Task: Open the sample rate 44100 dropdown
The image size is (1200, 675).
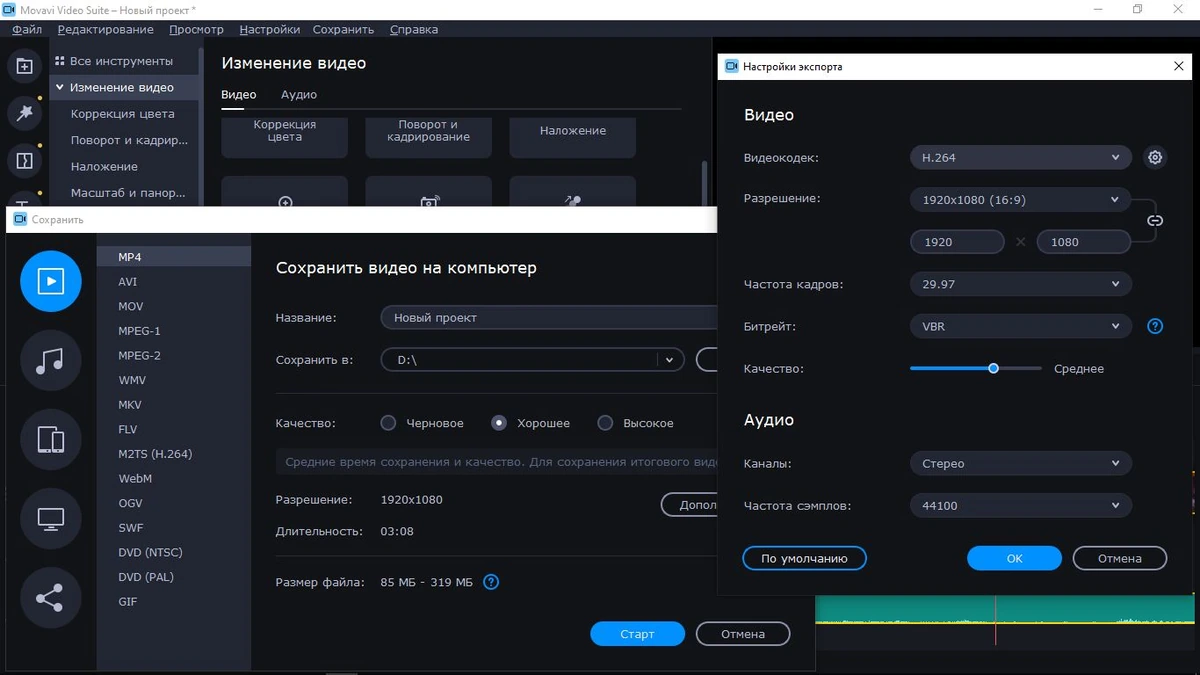Action: click(x=1021, y=505)
